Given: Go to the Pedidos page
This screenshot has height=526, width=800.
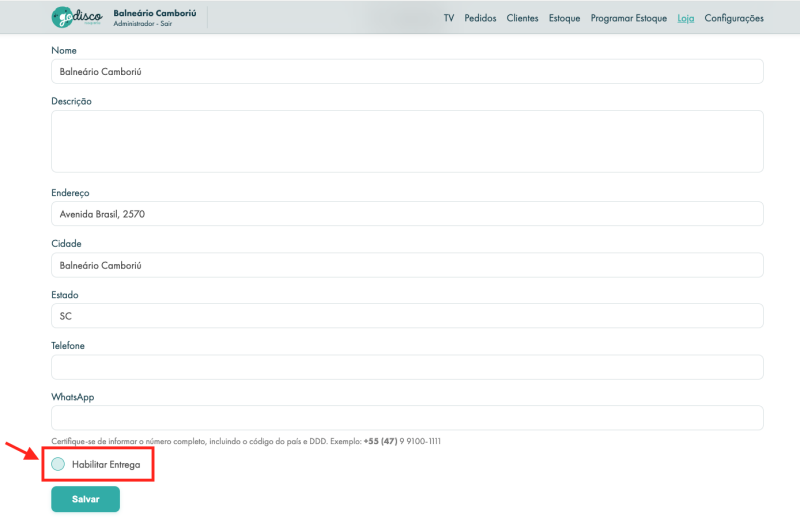Looking at the screenshot, I should click(480, 18).
